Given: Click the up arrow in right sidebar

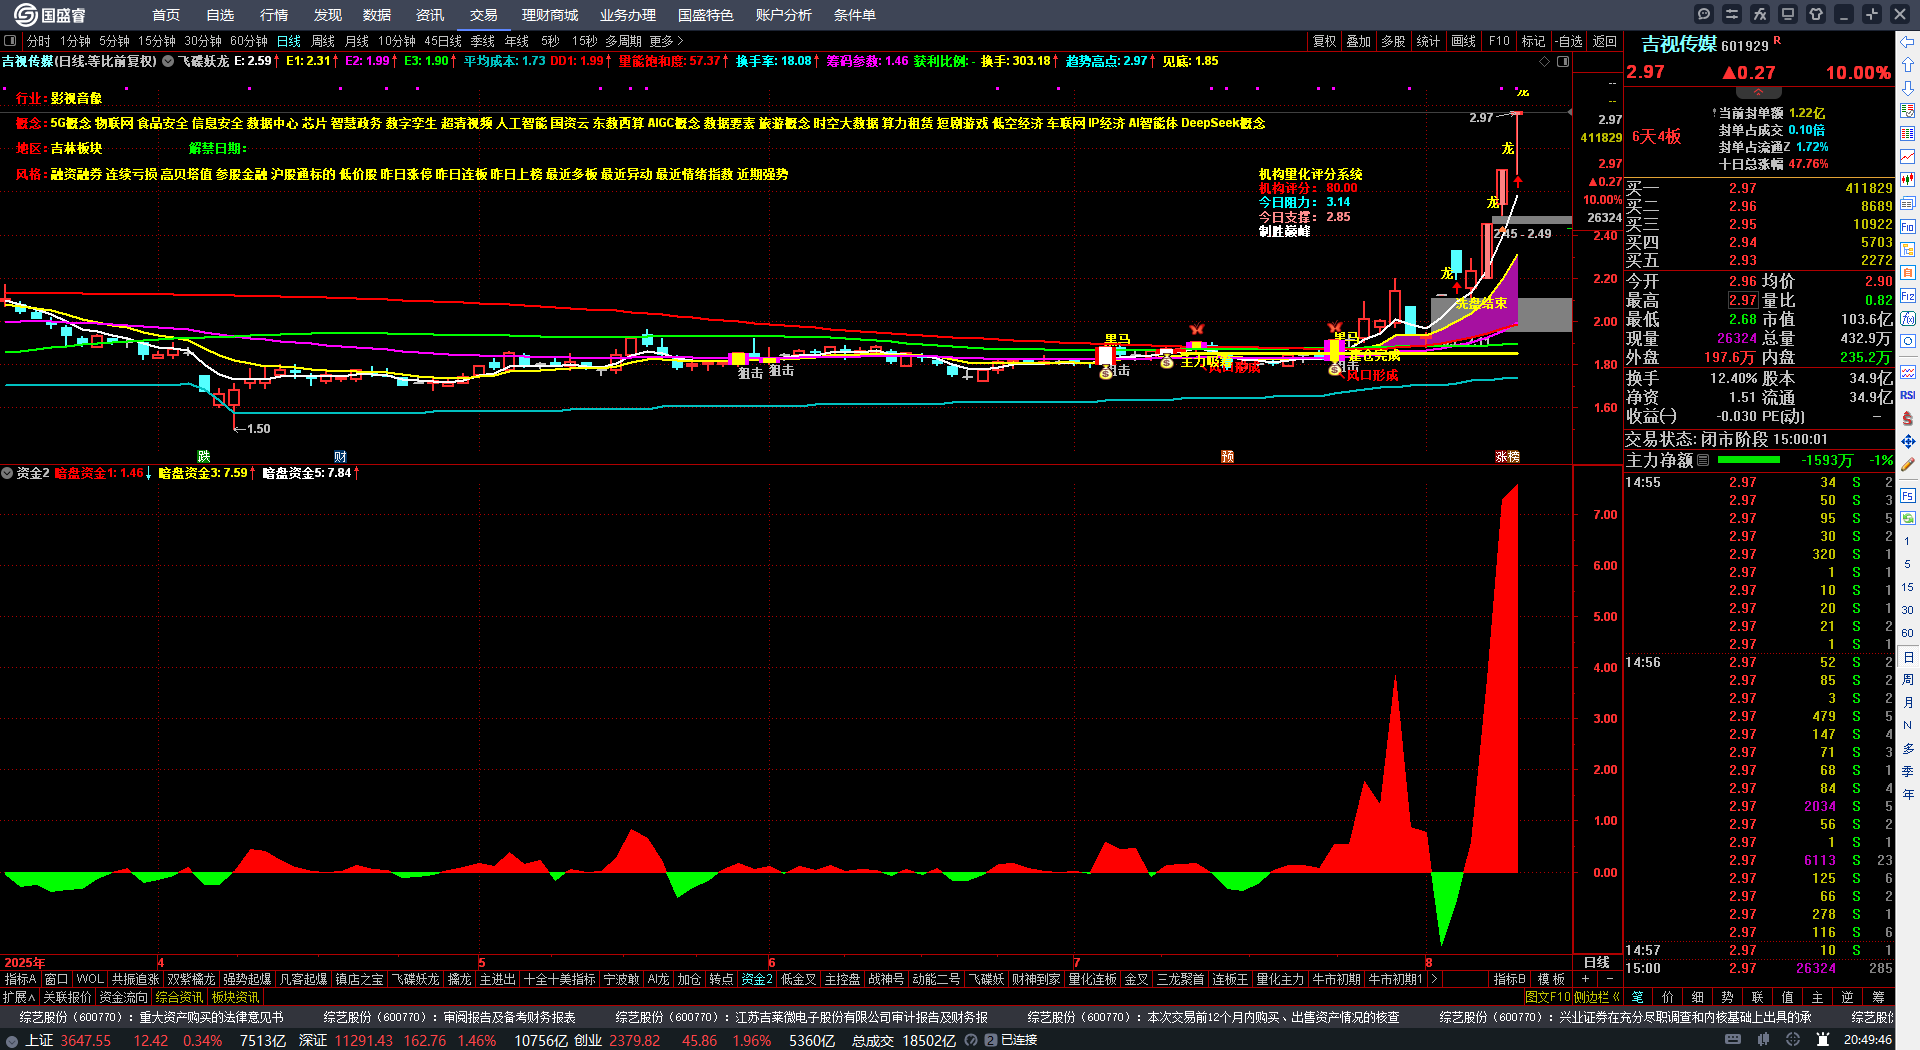Looking at the screenshot, I should click(1908, 65).
